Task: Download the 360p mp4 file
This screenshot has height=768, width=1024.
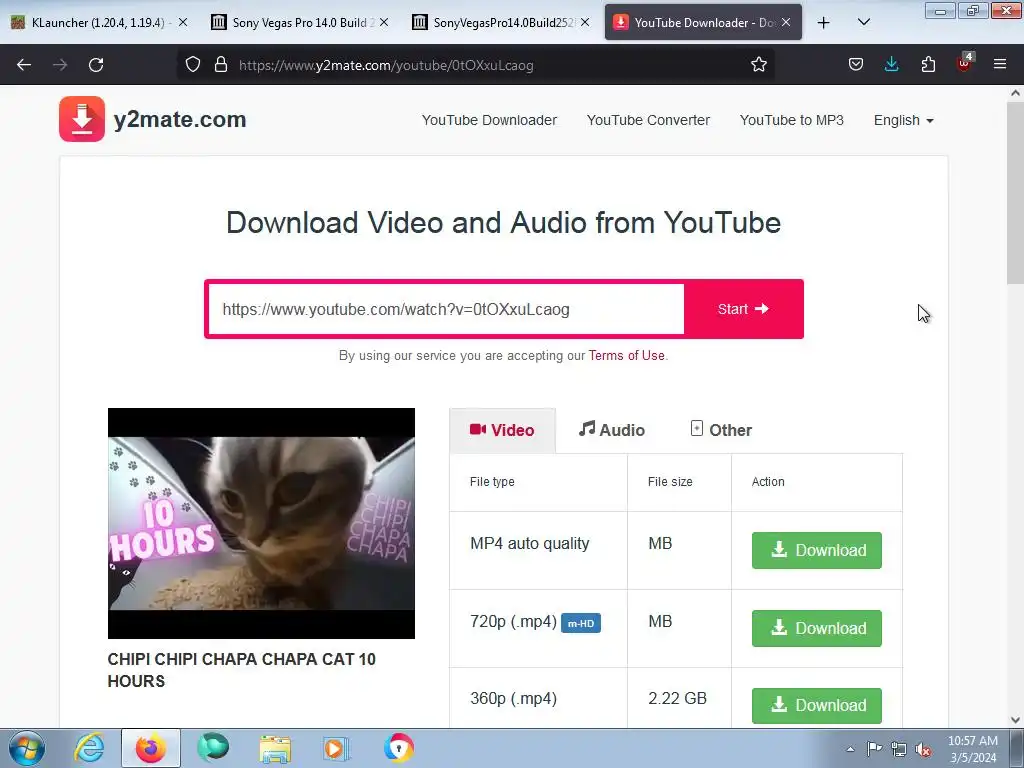Action: click(816, 705)
